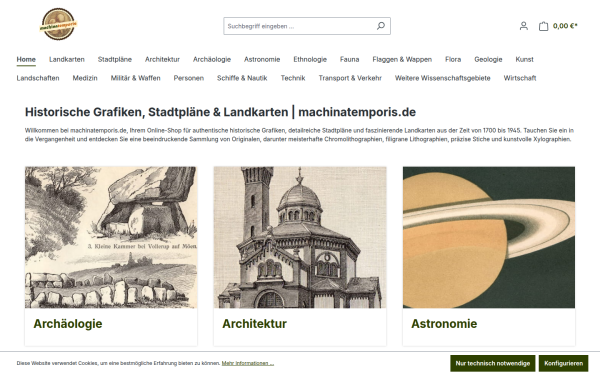Open the Flora category

453,59
